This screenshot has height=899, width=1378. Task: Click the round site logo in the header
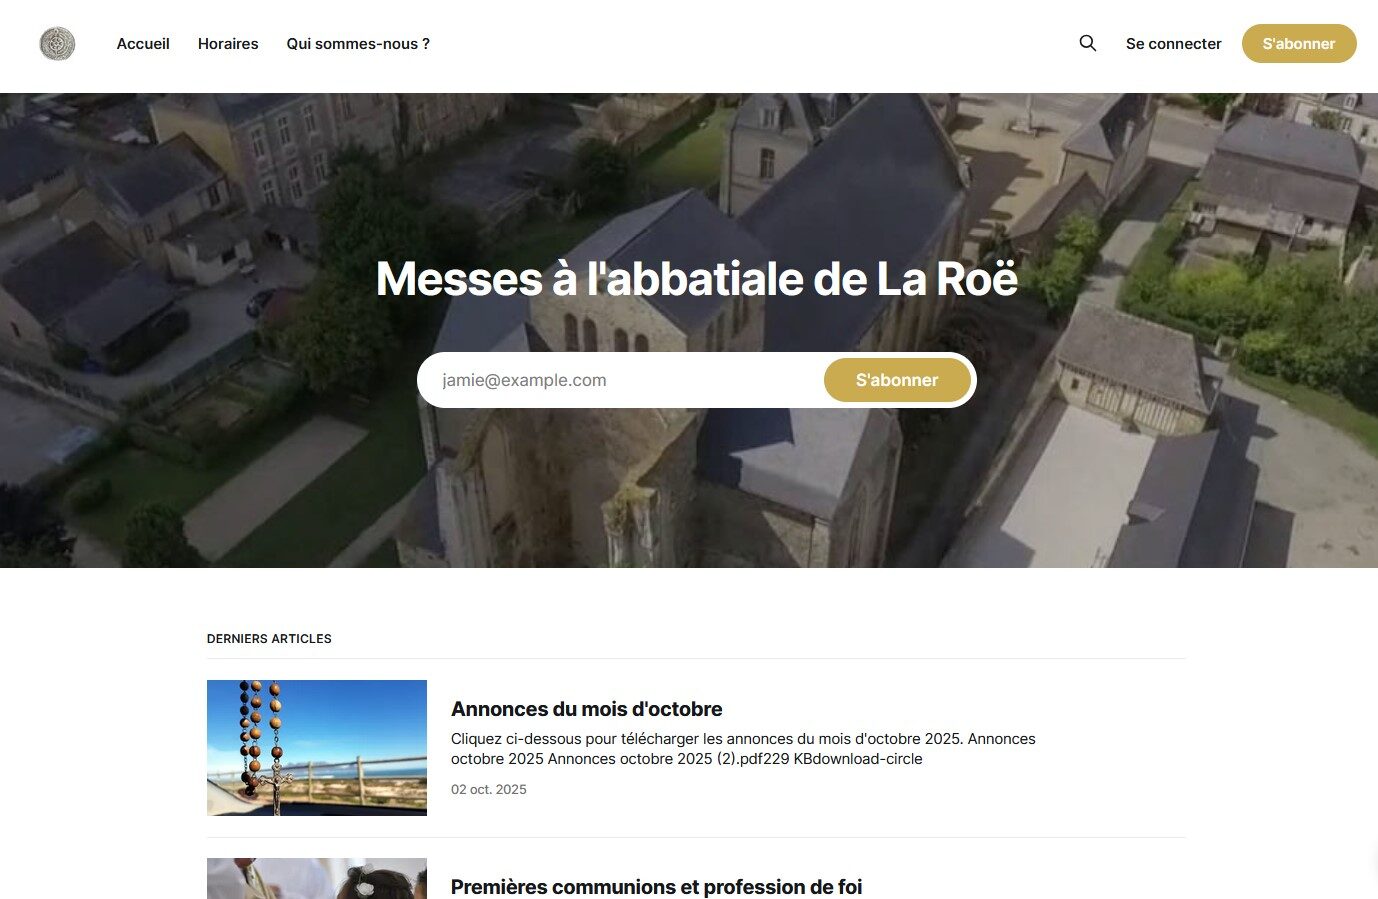point(57,44)
